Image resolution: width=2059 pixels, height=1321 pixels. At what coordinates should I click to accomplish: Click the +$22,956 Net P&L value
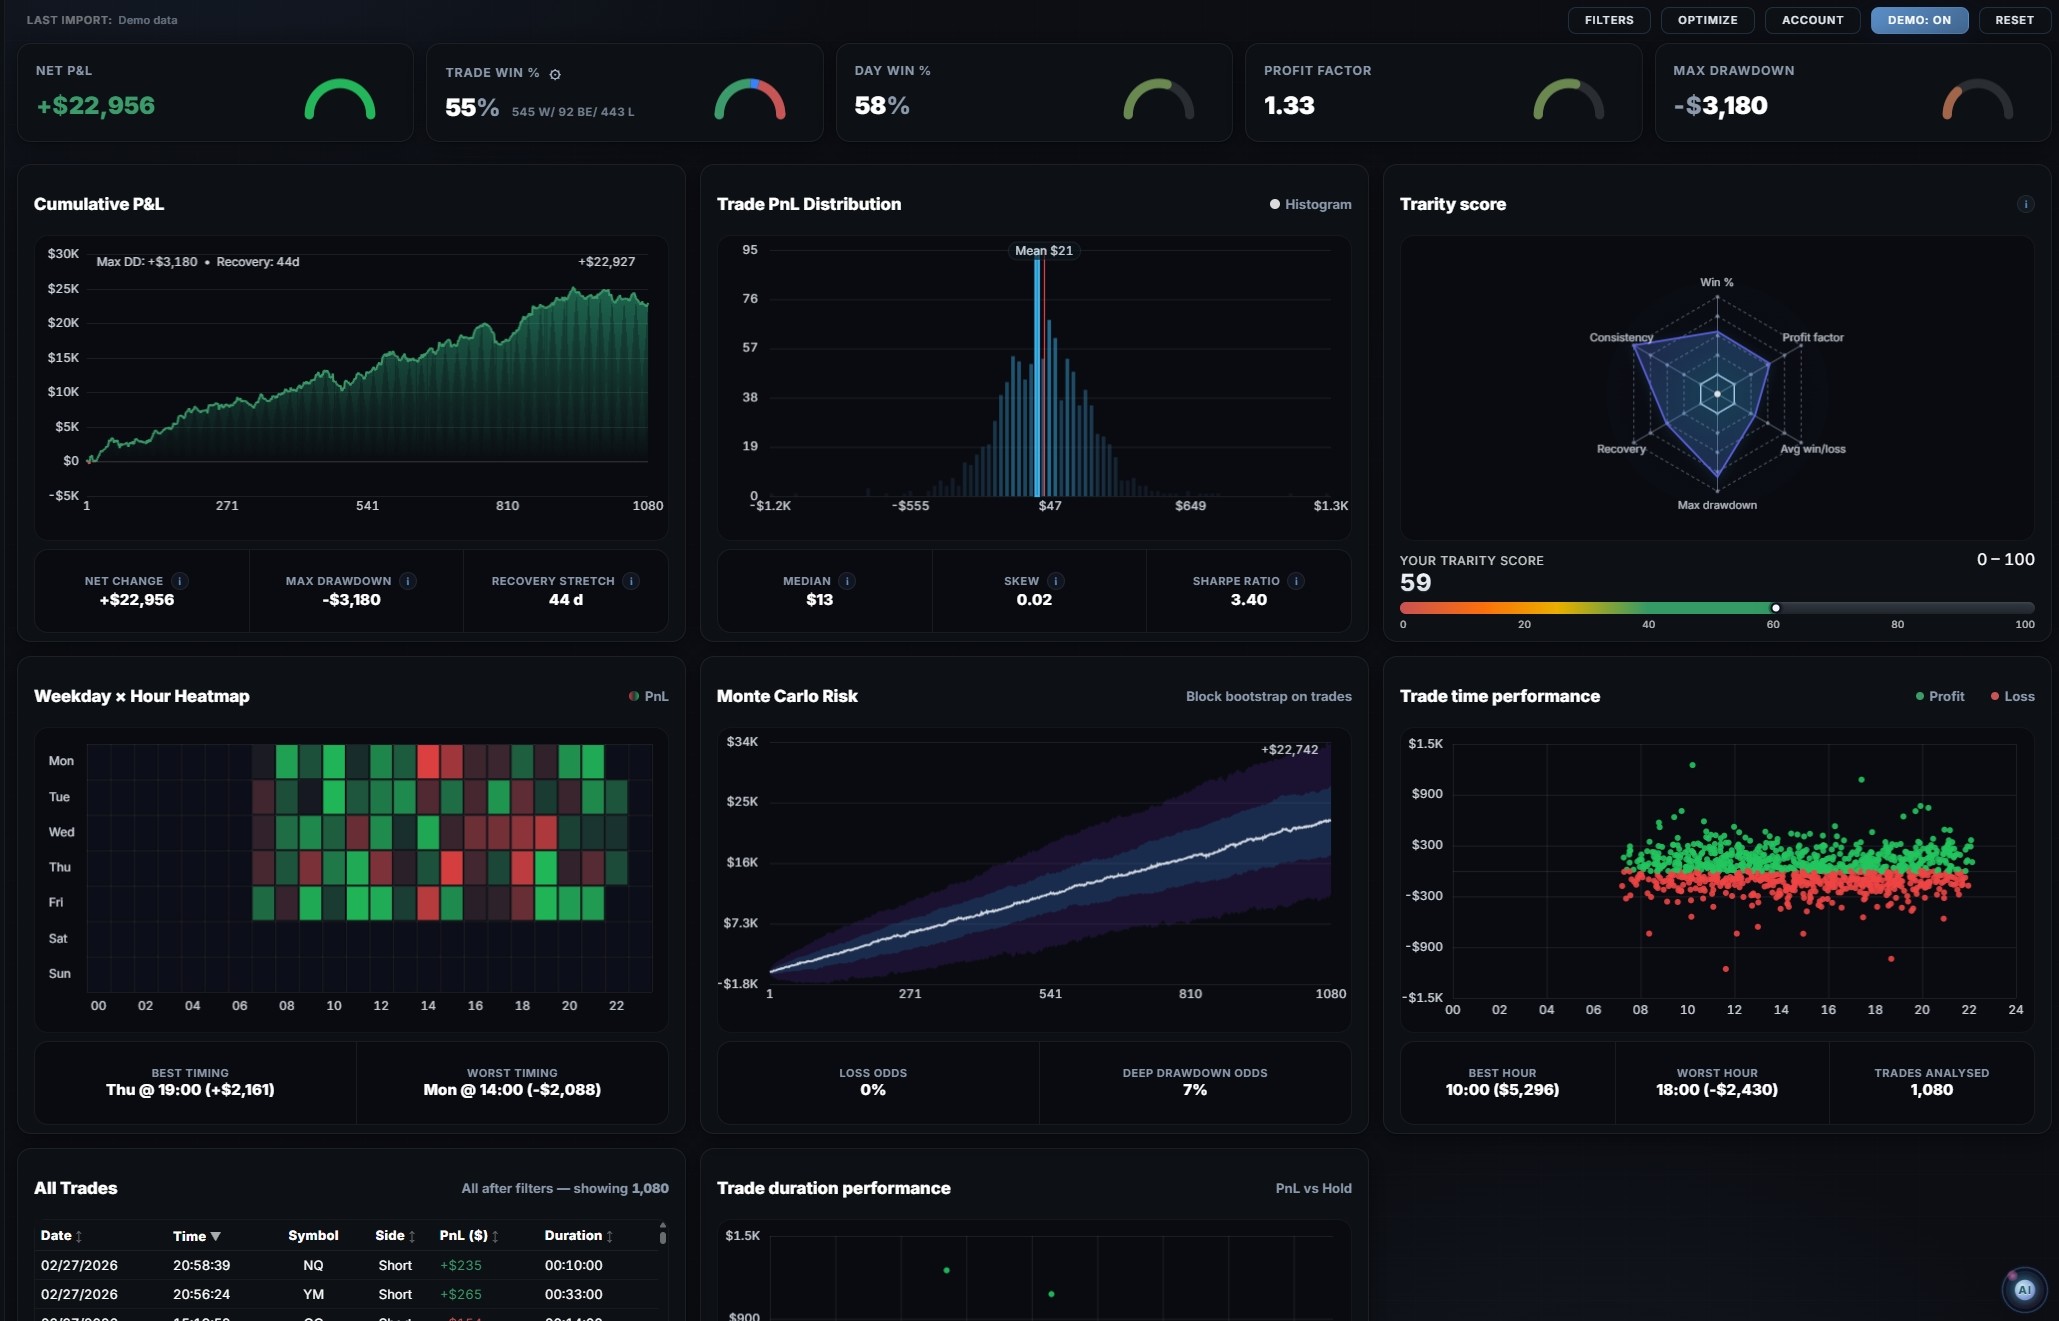point(96,106)
